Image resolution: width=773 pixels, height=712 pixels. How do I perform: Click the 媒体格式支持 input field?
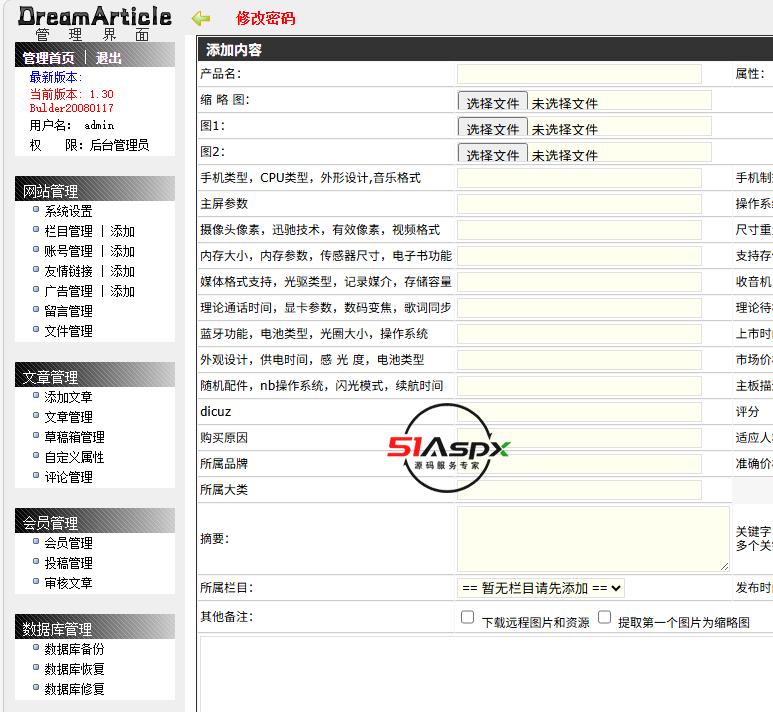(x=579, y=282)
